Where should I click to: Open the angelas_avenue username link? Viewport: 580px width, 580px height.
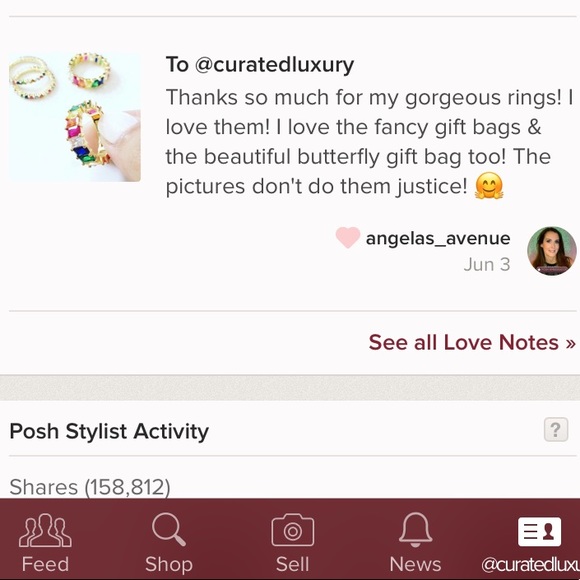438,238
